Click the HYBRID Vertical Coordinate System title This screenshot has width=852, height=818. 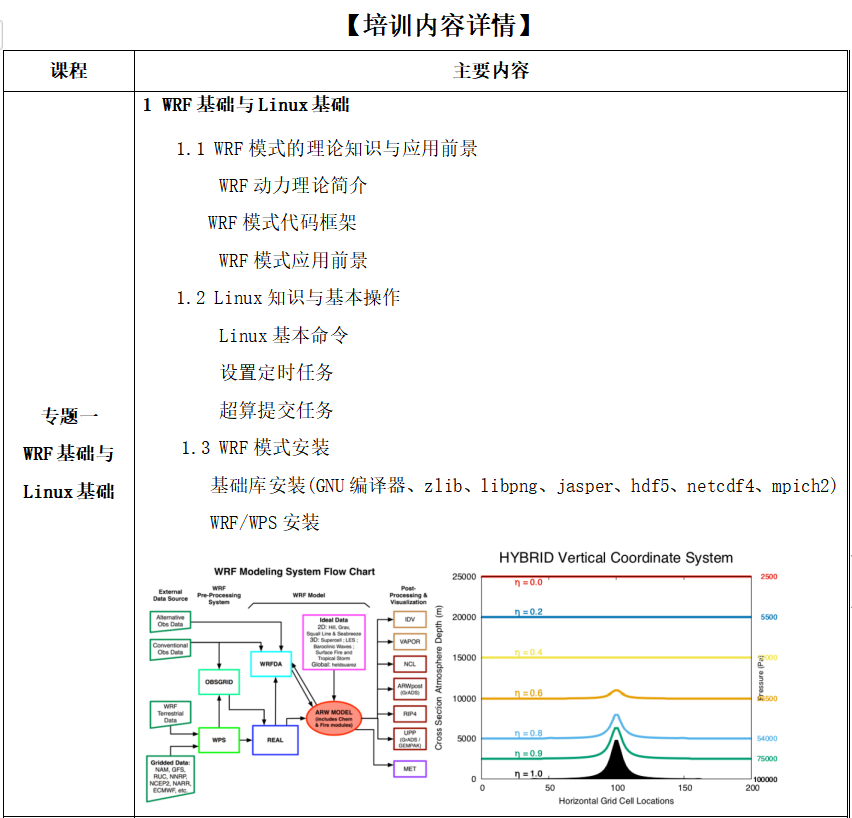(x=616, y=558)
